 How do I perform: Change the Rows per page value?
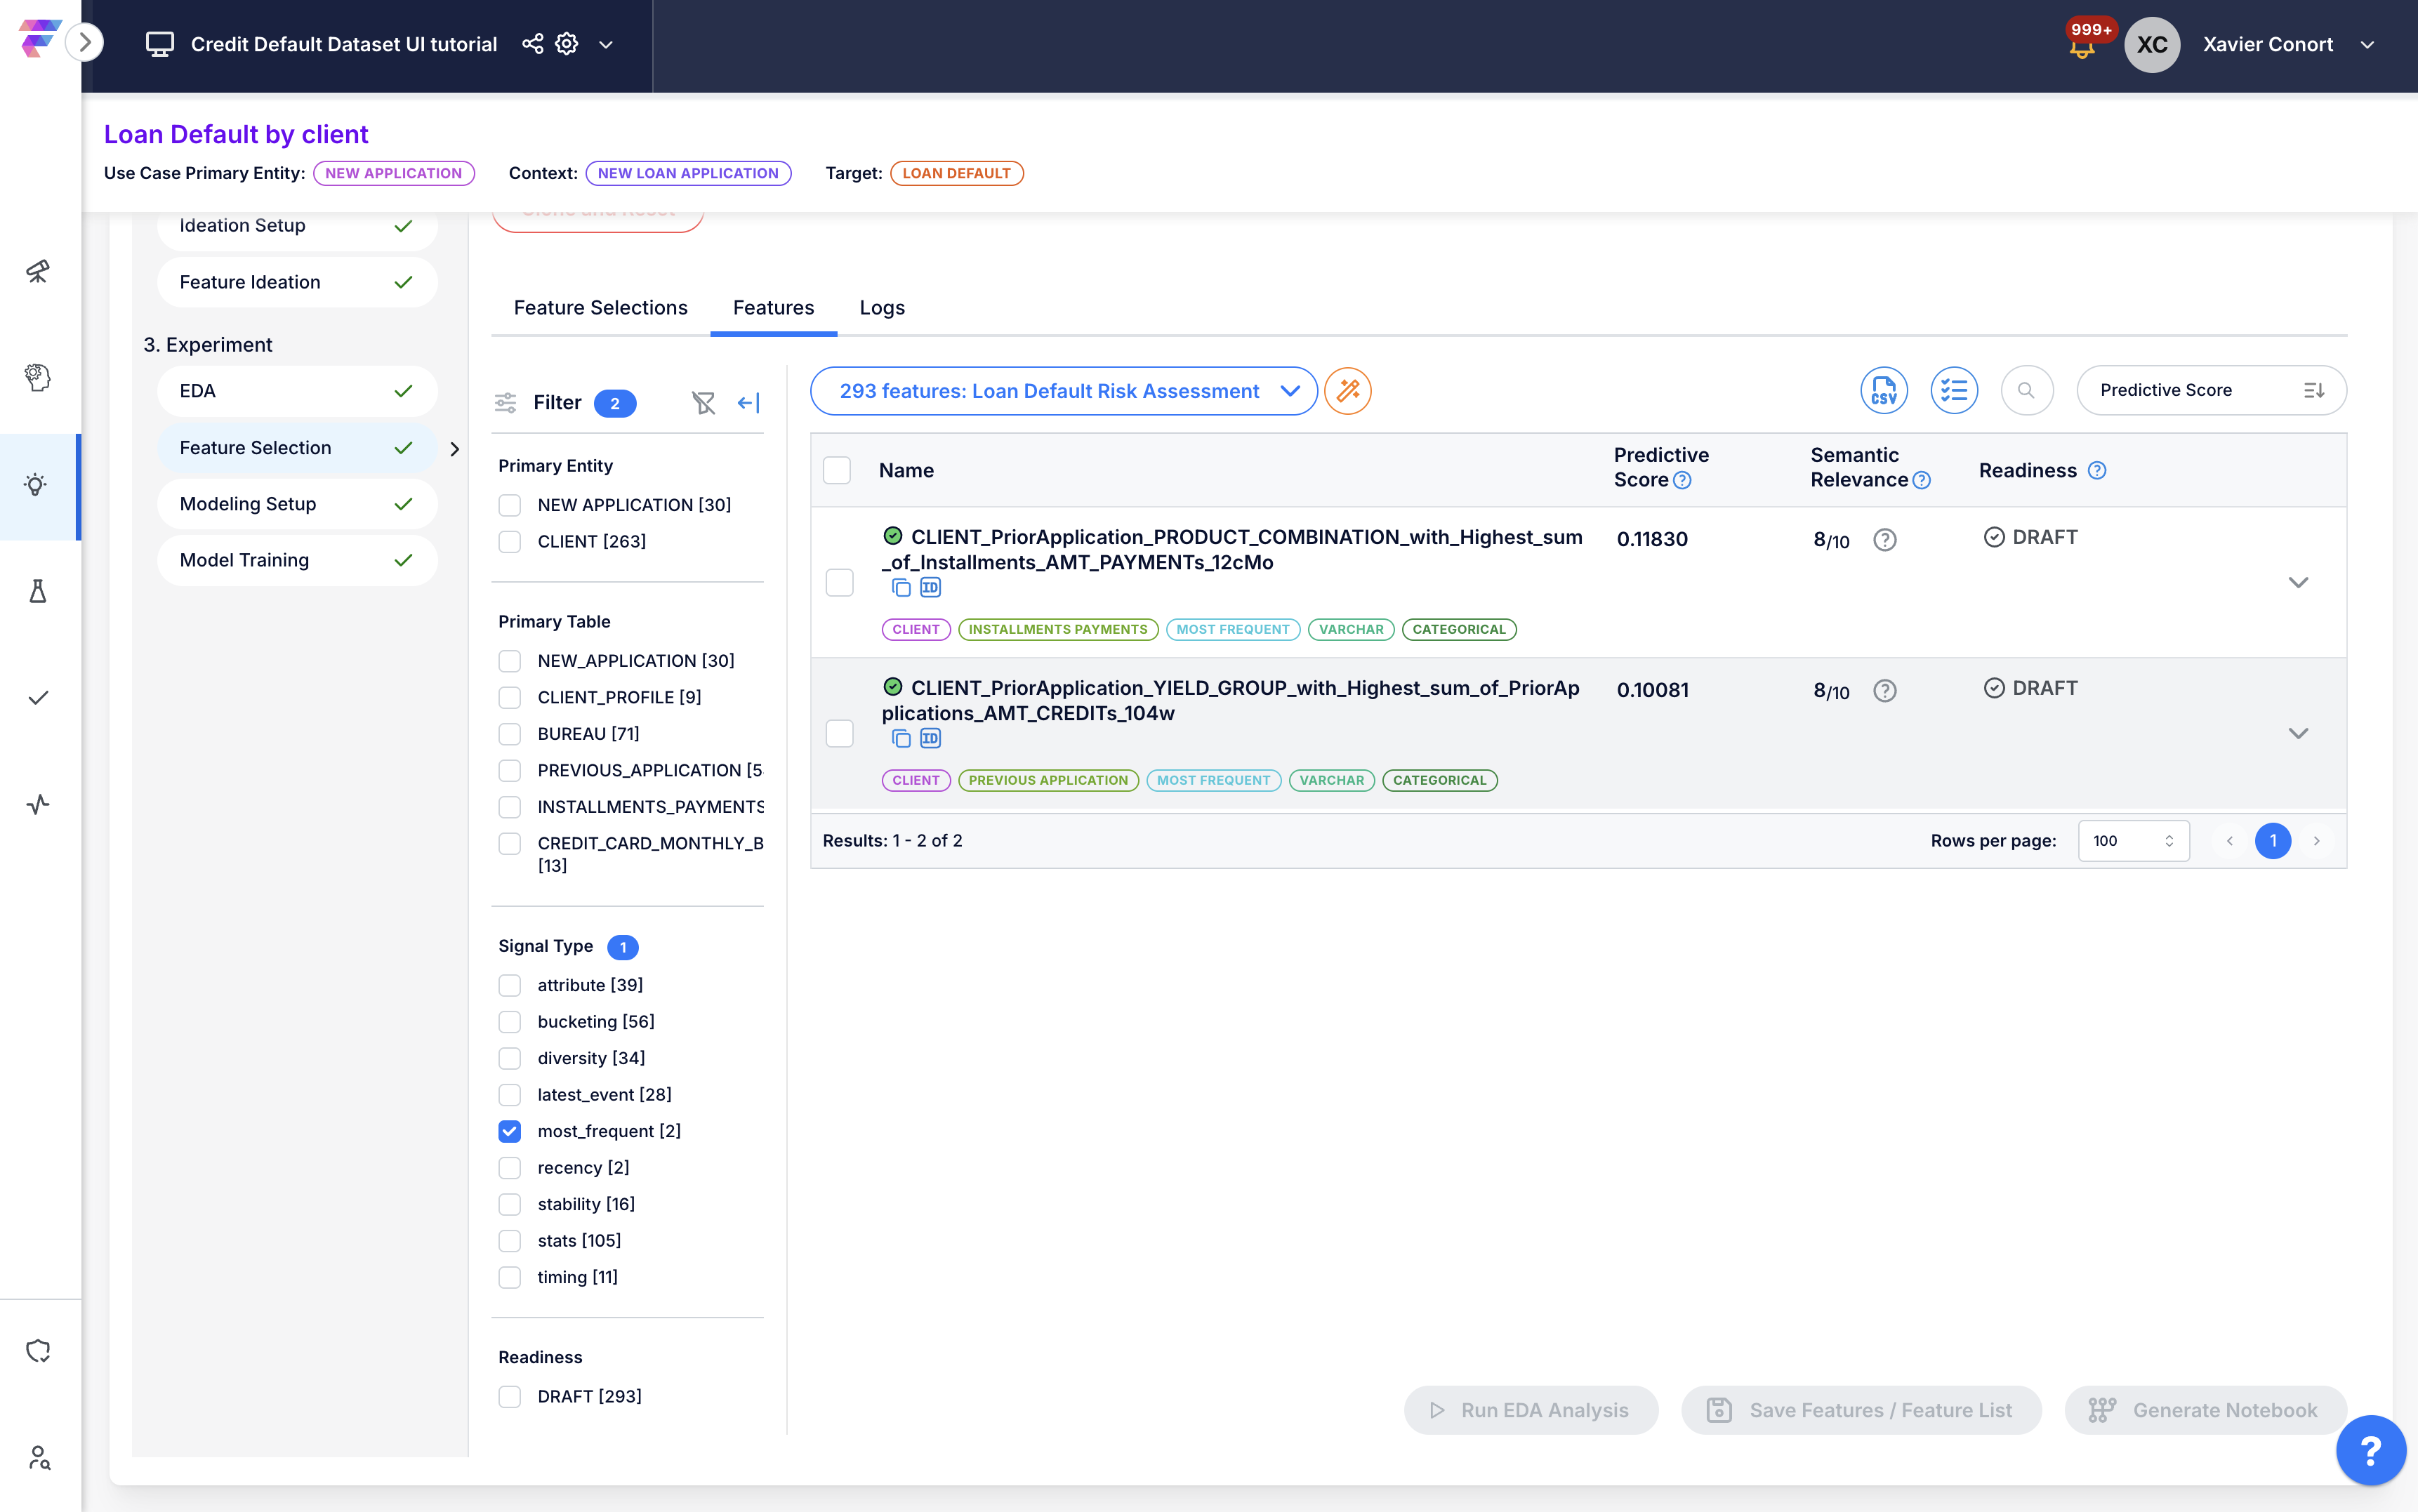point(2132,841)
